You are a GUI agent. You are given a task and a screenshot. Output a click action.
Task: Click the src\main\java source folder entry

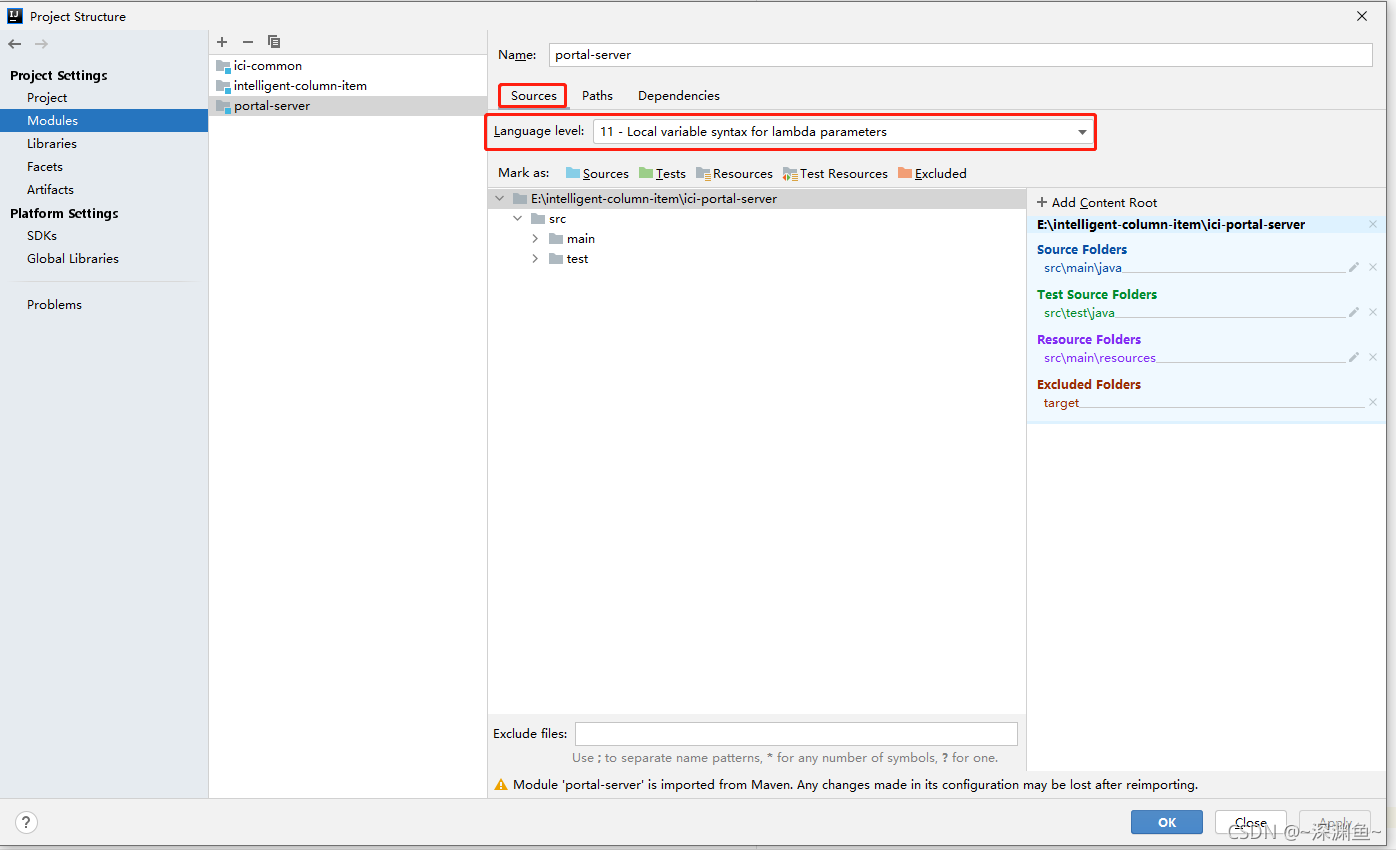click(x=1084, y=268)
